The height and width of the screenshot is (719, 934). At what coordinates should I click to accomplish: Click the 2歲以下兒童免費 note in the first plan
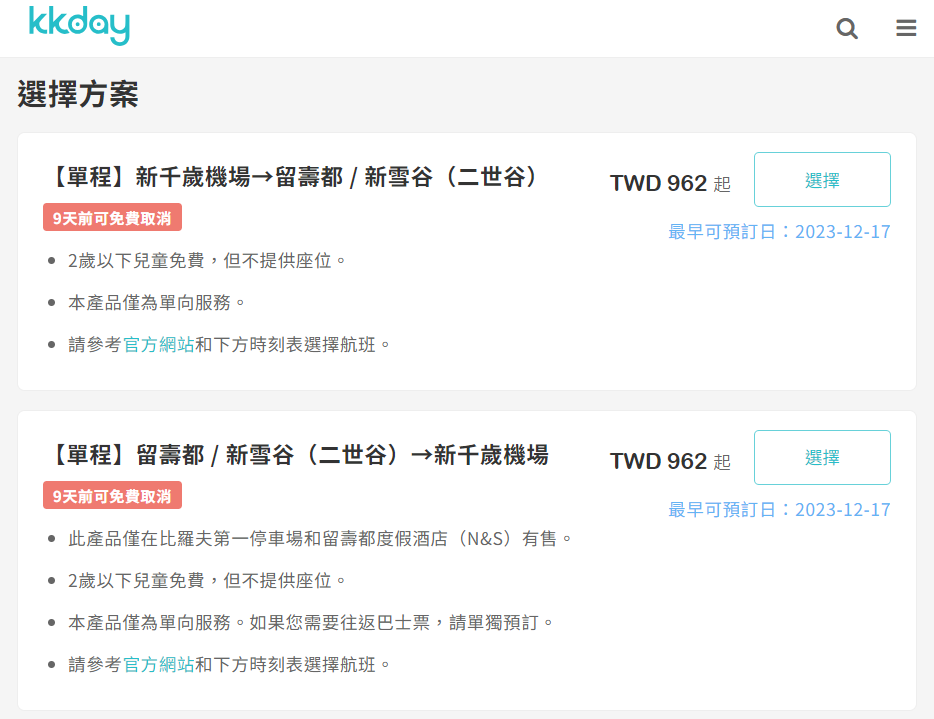pyautogui.click(x=207, y=260)
